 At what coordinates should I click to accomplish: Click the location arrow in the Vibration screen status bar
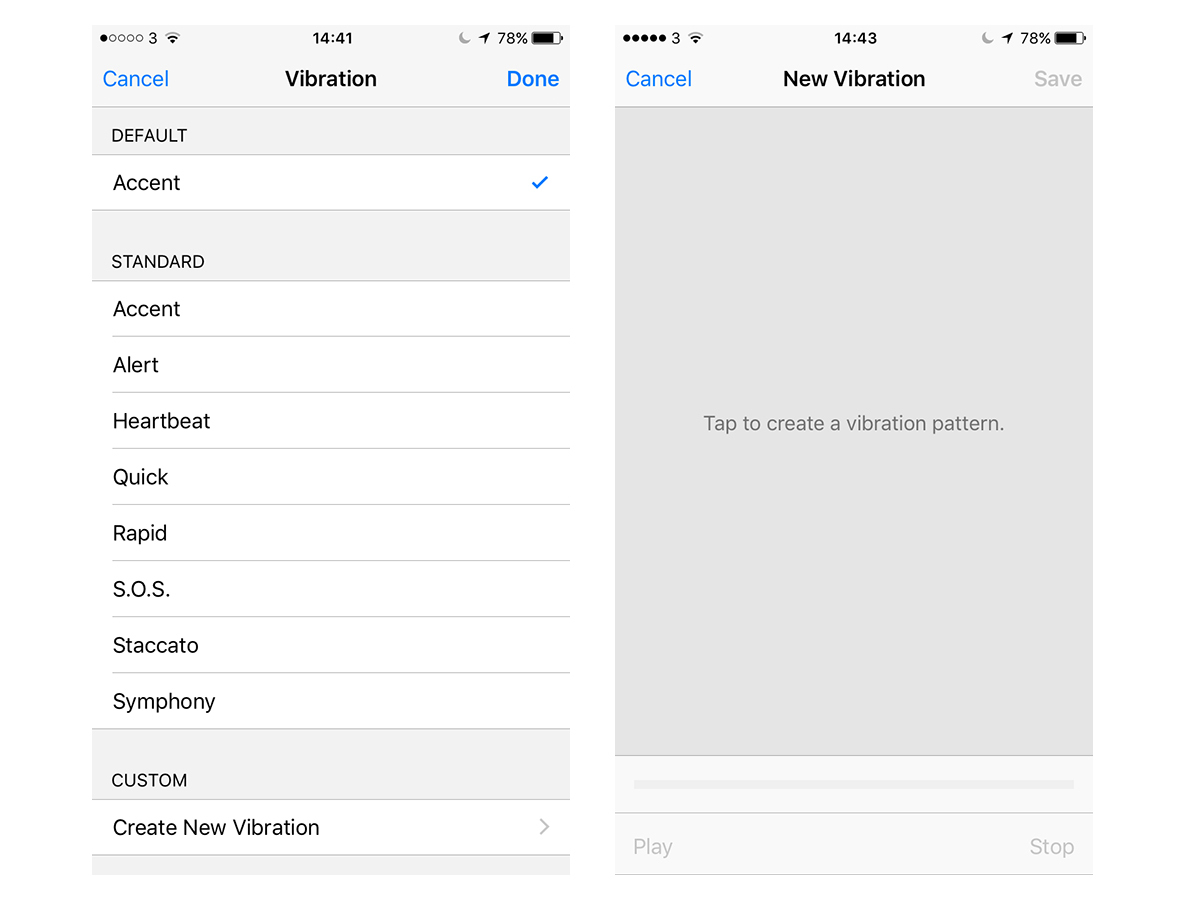tap(485, 38)
